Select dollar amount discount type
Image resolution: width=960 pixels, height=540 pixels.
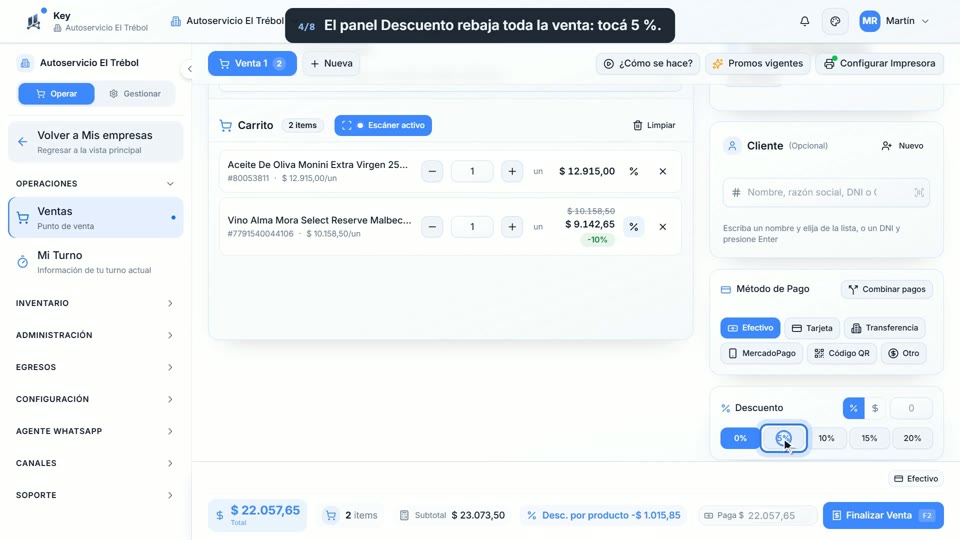point(875,408)
